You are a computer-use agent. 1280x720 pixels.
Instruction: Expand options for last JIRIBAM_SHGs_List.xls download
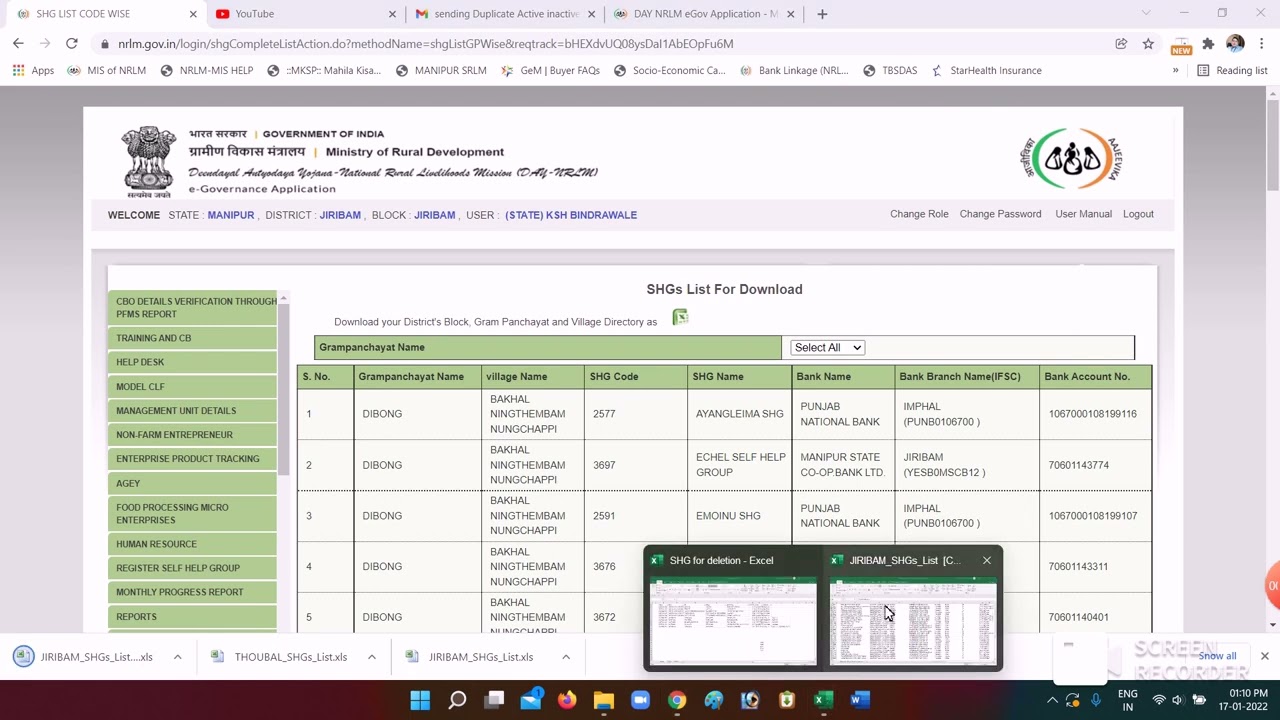(565, 657)
